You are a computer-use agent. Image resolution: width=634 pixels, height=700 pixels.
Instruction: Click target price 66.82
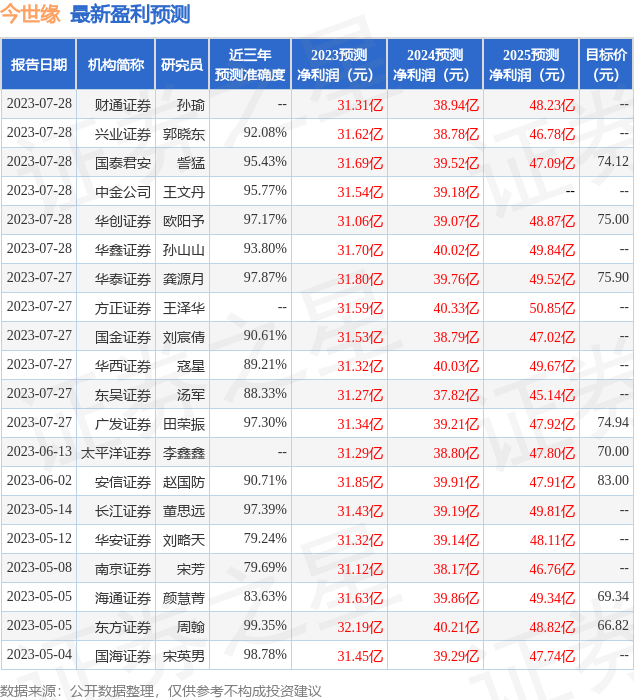613,626
